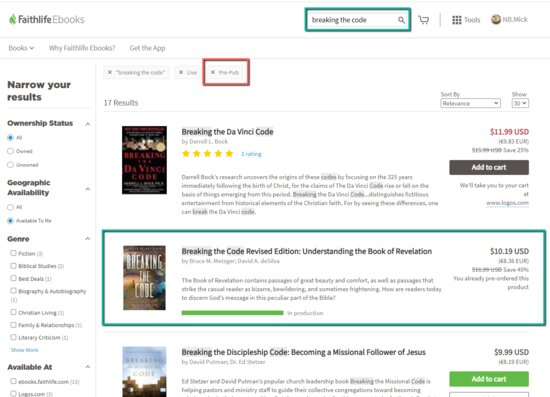This screenshot has width=550, height=397.
Task: Open the Sort By Relevance dropdown
Action: (x=470, y=103)
